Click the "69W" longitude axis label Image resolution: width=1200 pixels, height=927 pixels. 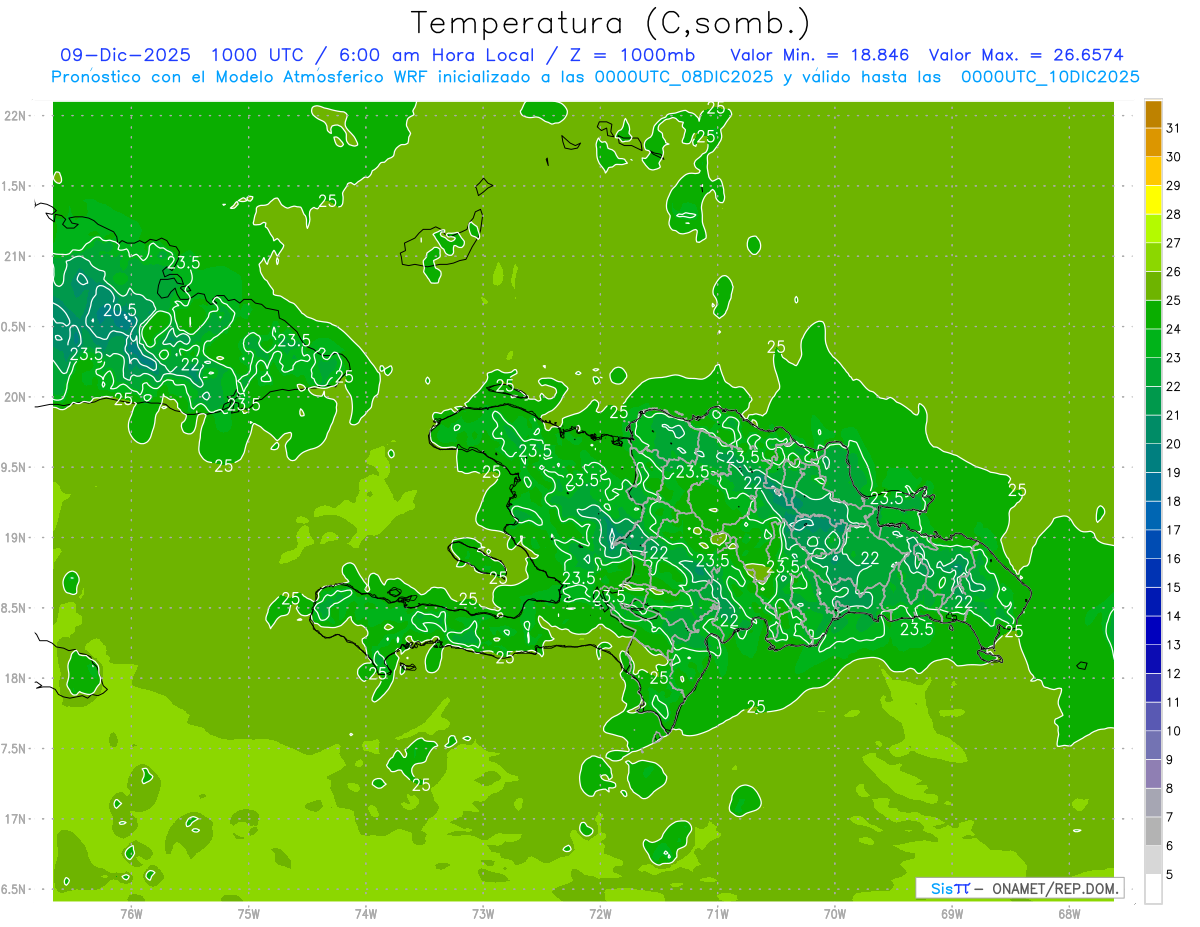pos(951,914)
